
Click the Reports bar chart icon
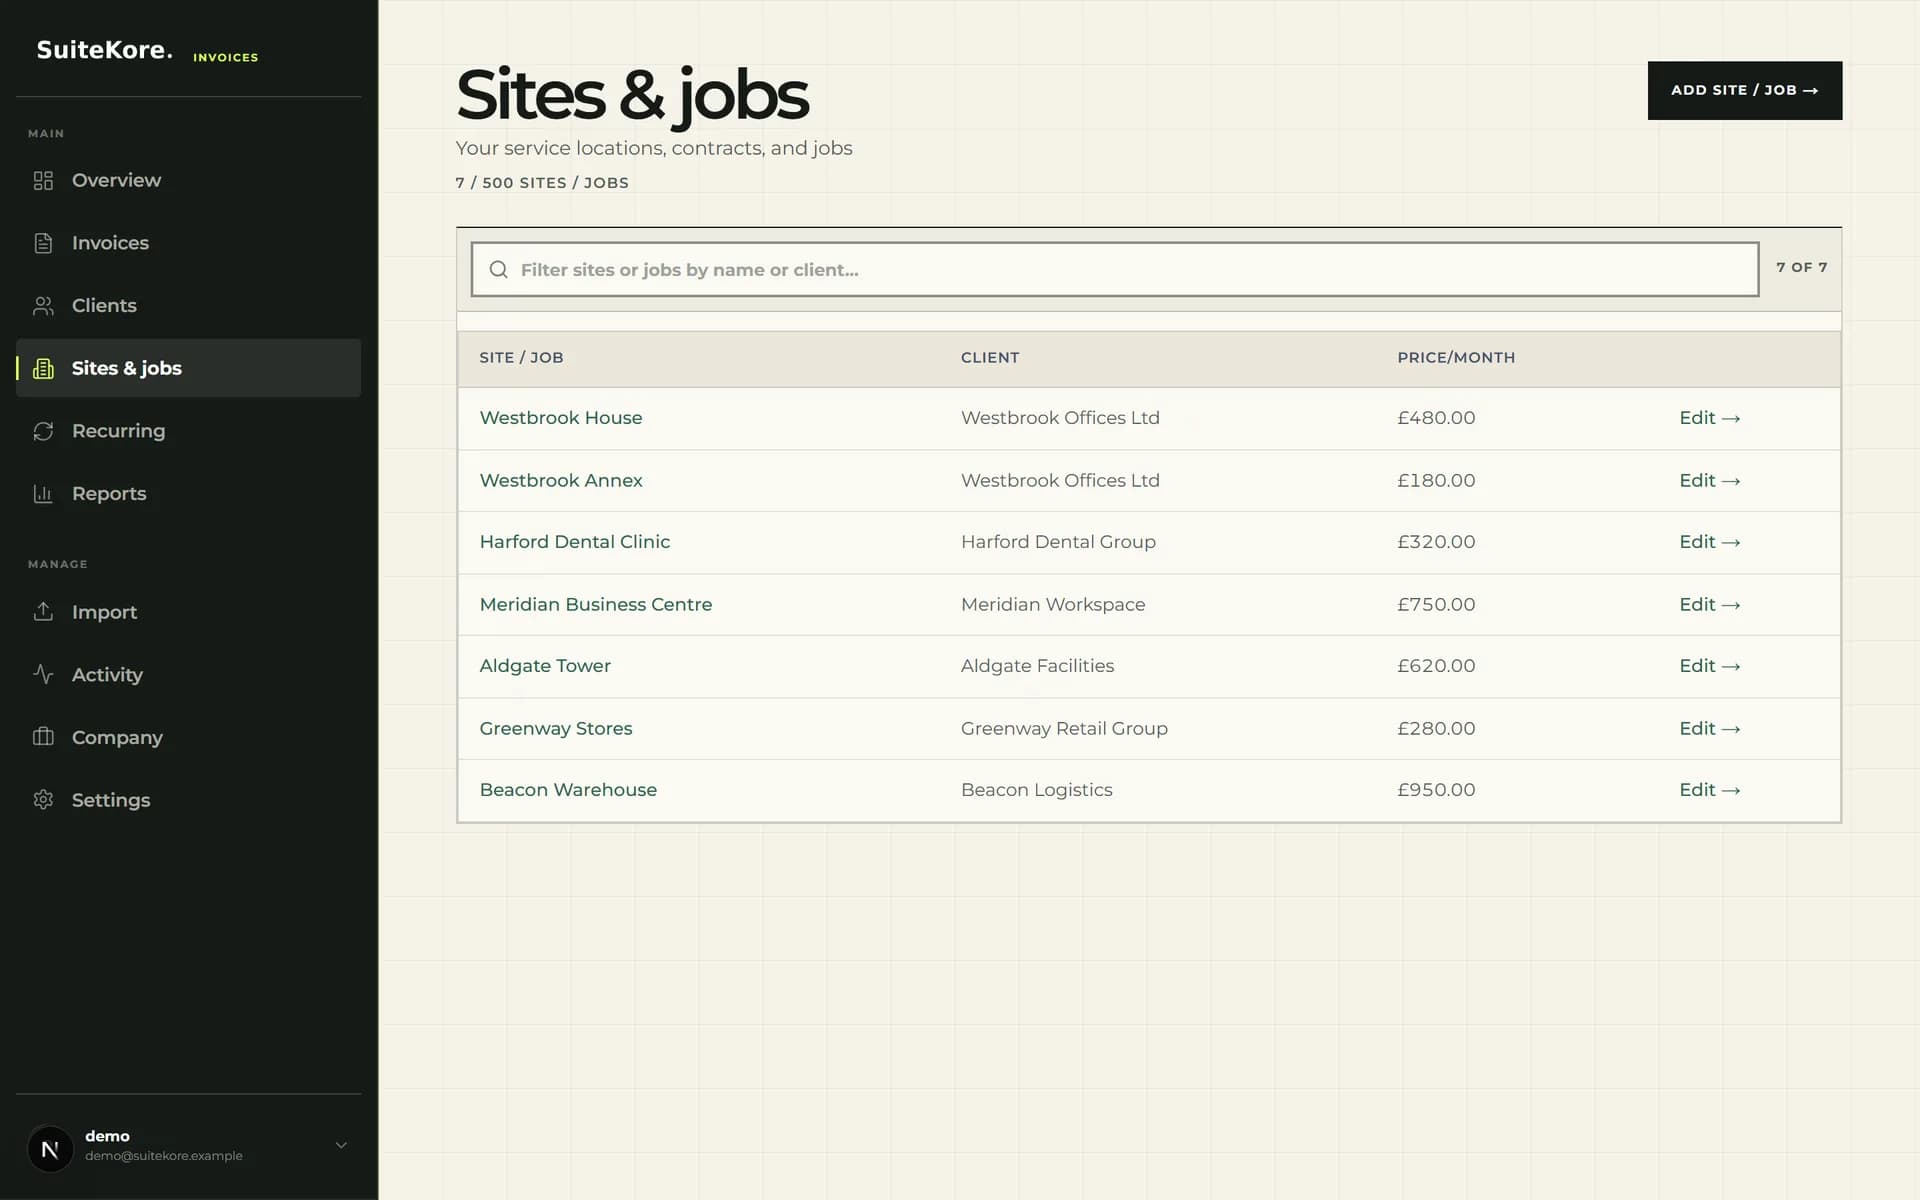tap(43, 494)
